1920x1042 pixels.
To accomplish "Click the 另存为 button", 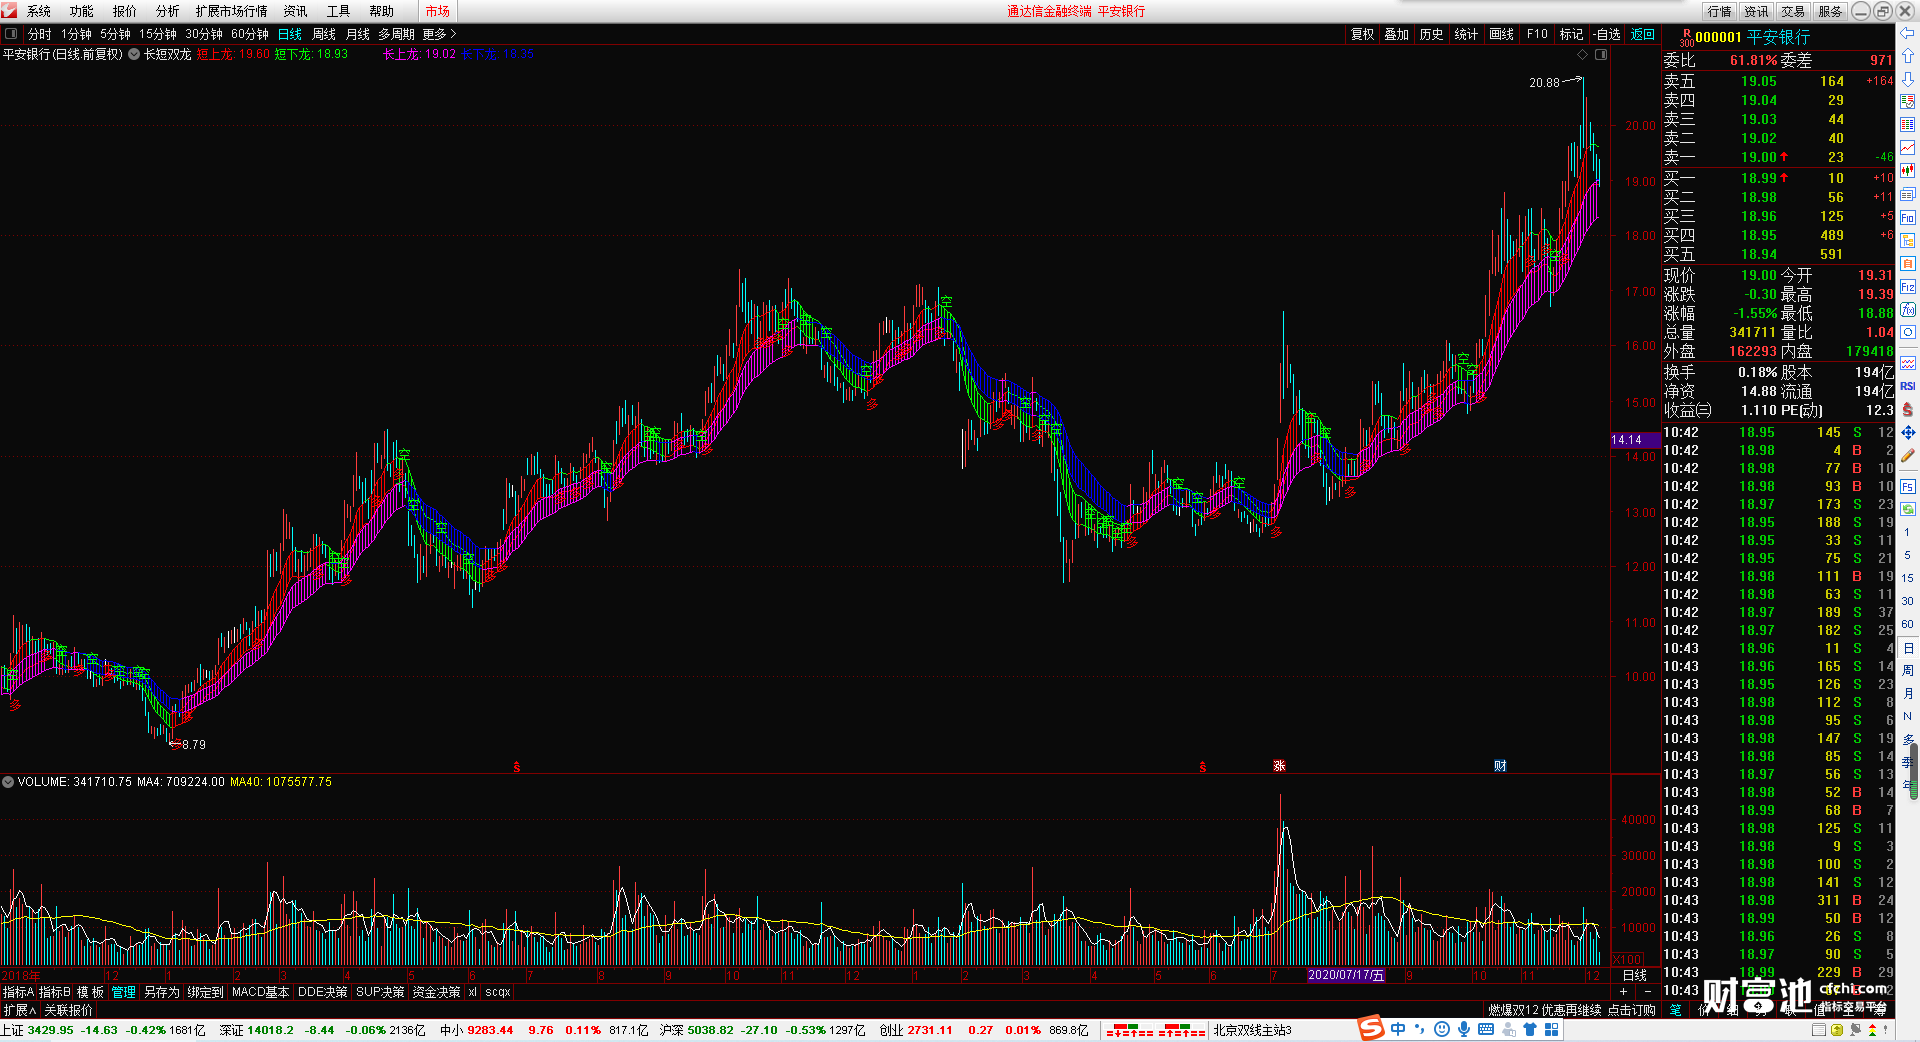I will 161,992.
